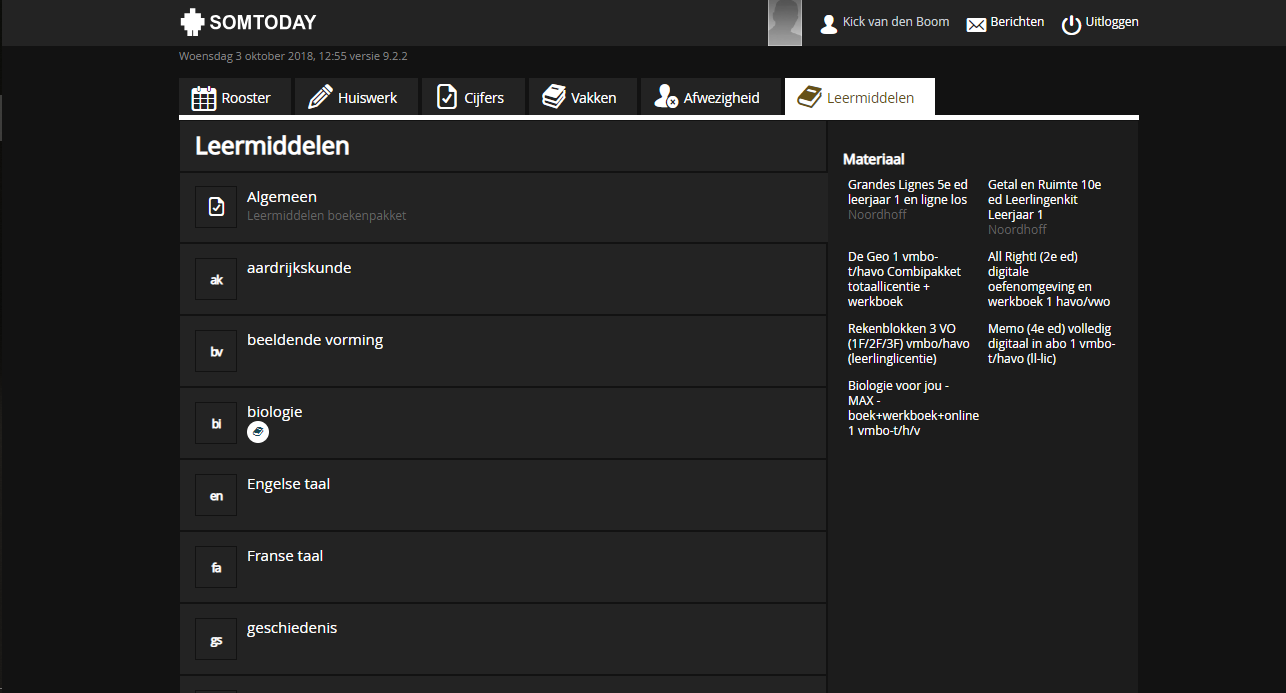Click Leermiddelen boekenpakket subtitle
The image size is (1286, 693).
tap(326, 216)
